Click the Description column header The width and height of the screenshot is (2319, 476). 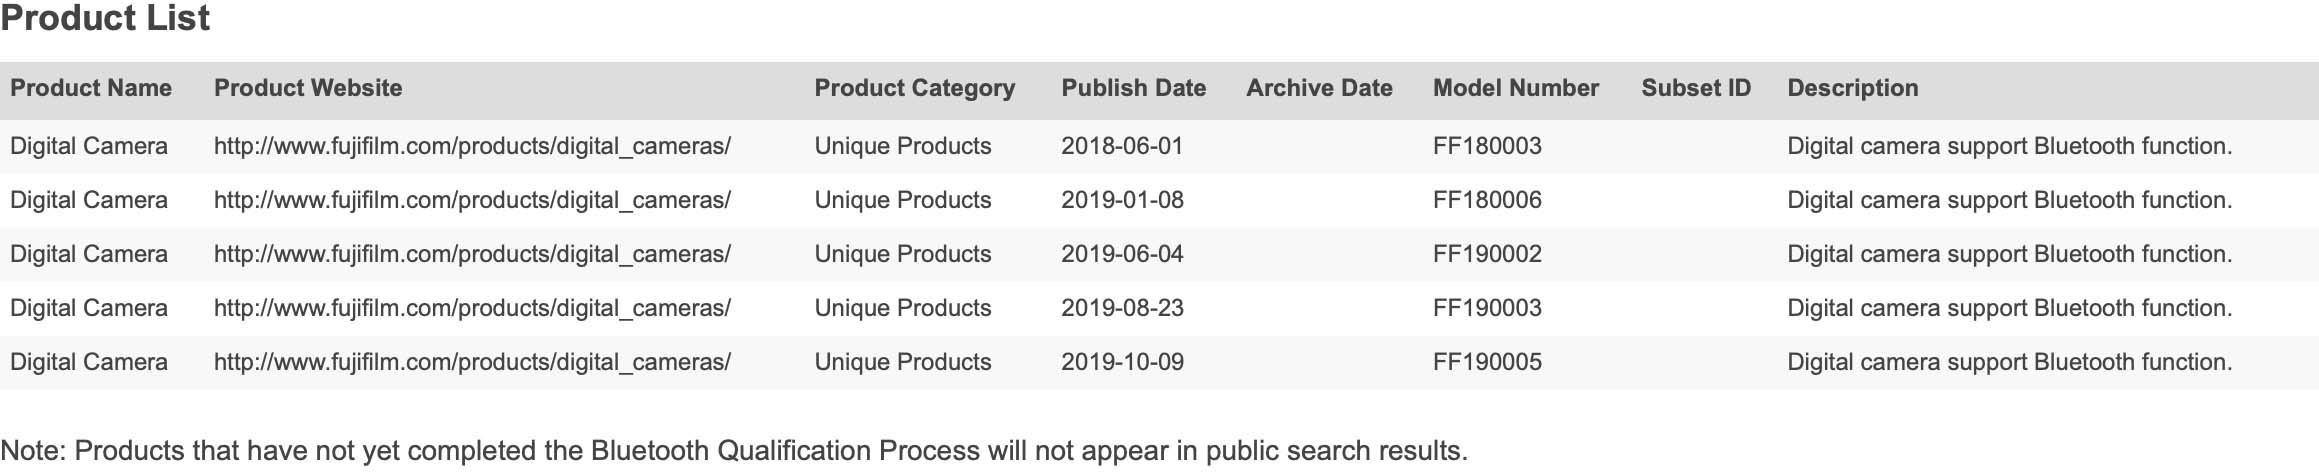(x=1853, y=88)
